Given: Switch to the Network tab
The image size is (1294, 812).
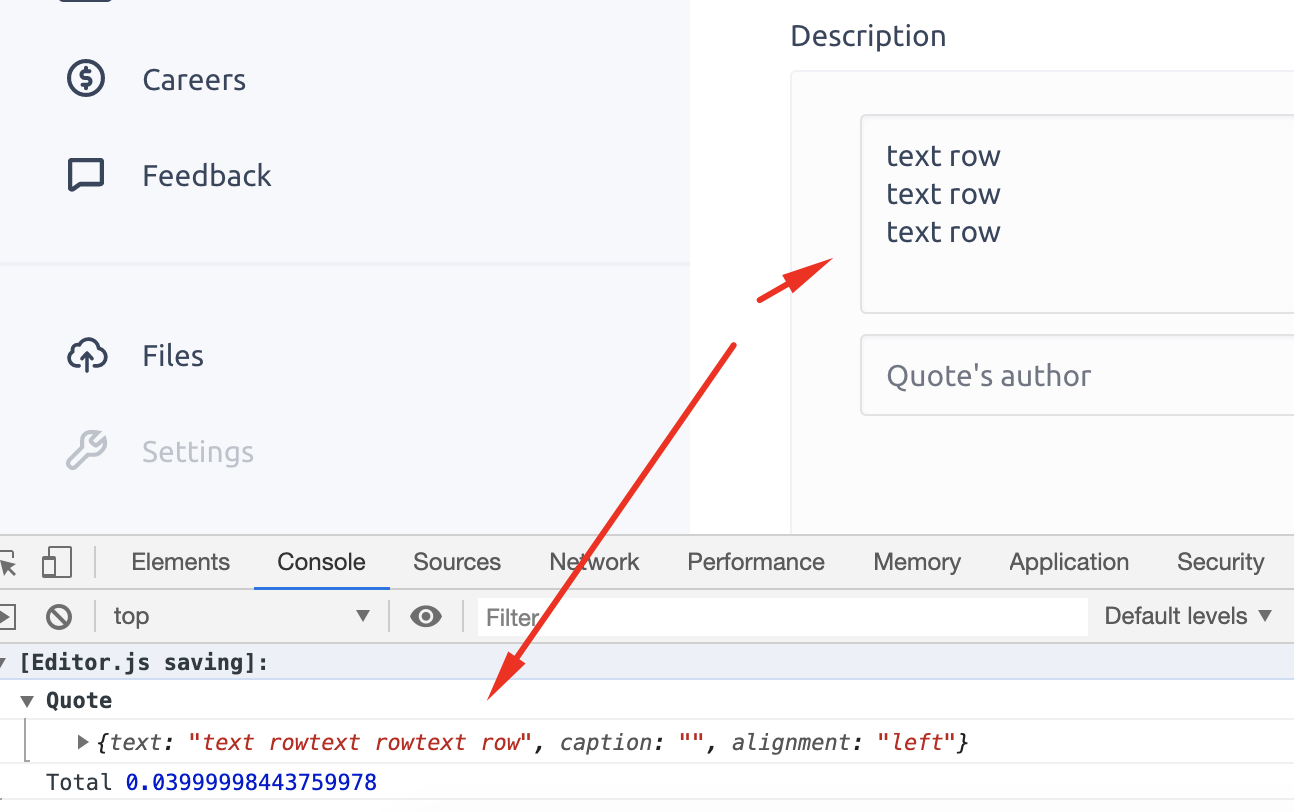Looking at the screenshot, I should click(594, 561).
